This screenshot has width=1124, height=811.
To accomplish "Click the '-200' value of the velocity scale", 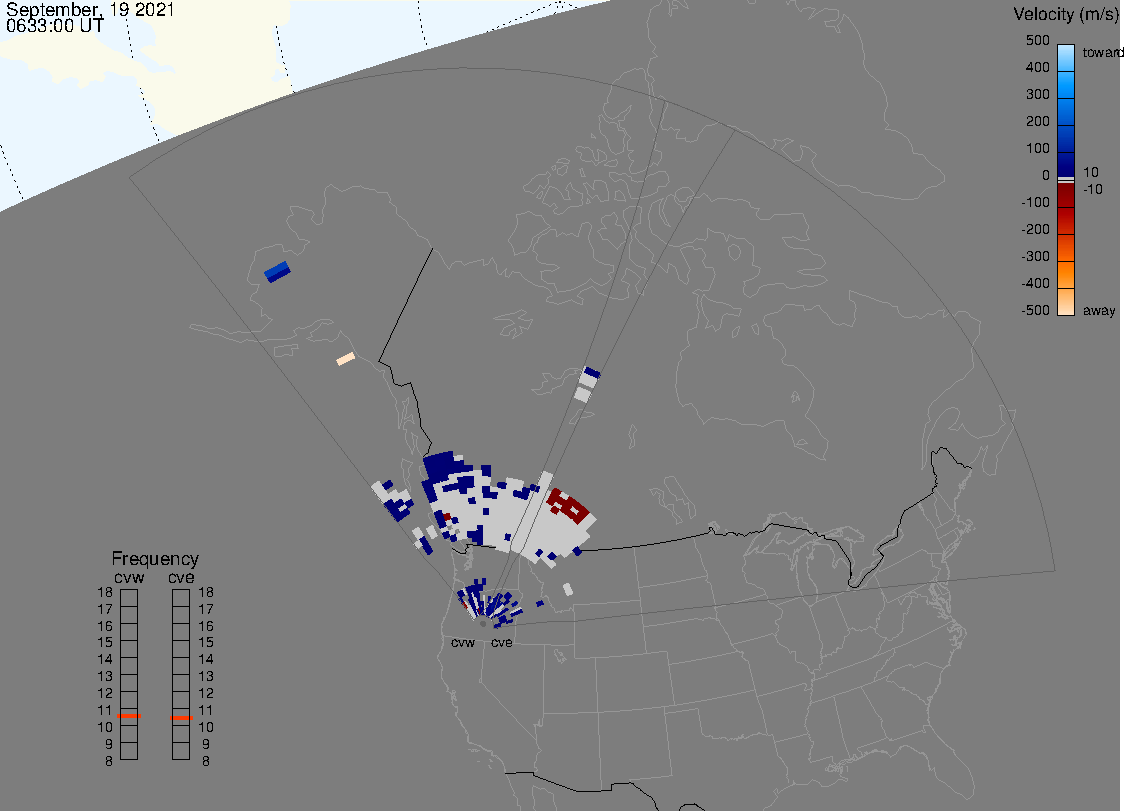I will 1035,229.
